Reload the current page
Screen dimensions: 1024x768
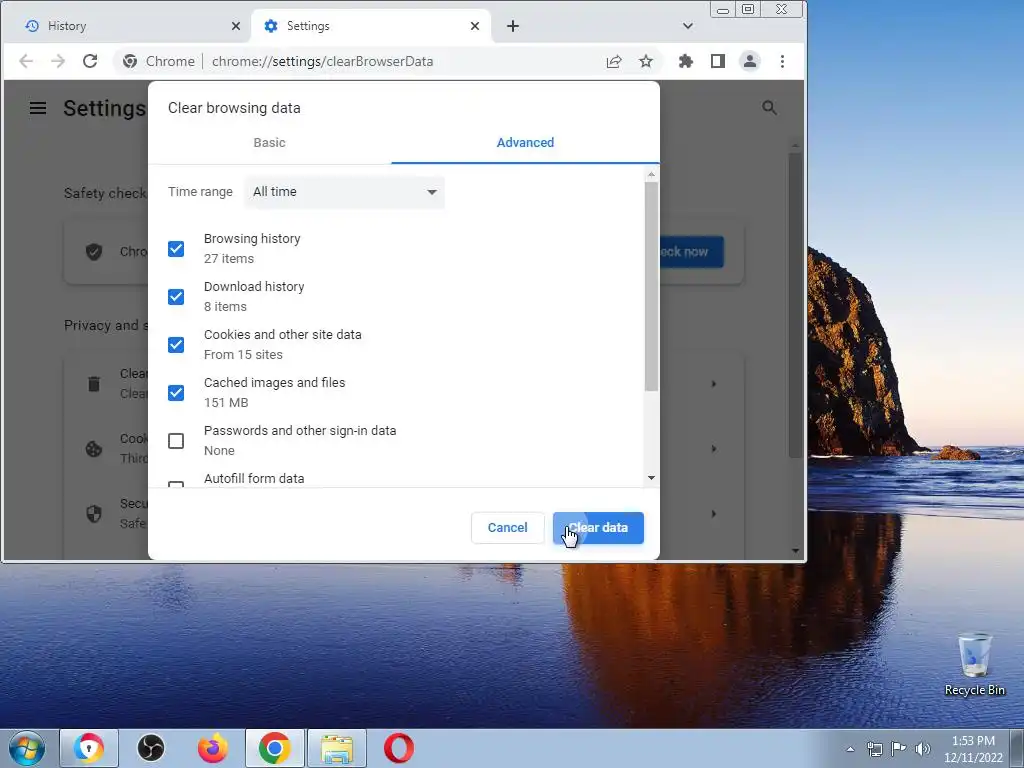(x=90, y=61)
